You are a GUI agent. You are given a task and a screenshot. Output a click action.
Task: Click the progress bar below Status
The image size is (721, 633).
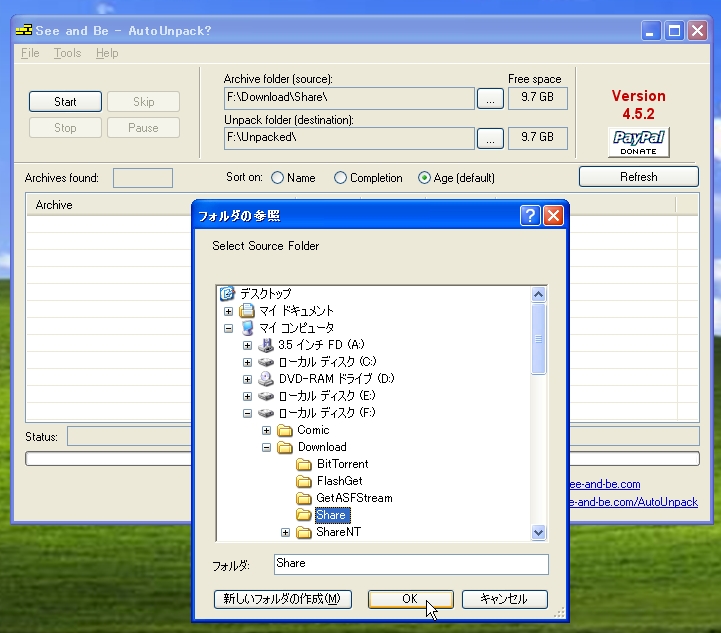tap(362, 458)
